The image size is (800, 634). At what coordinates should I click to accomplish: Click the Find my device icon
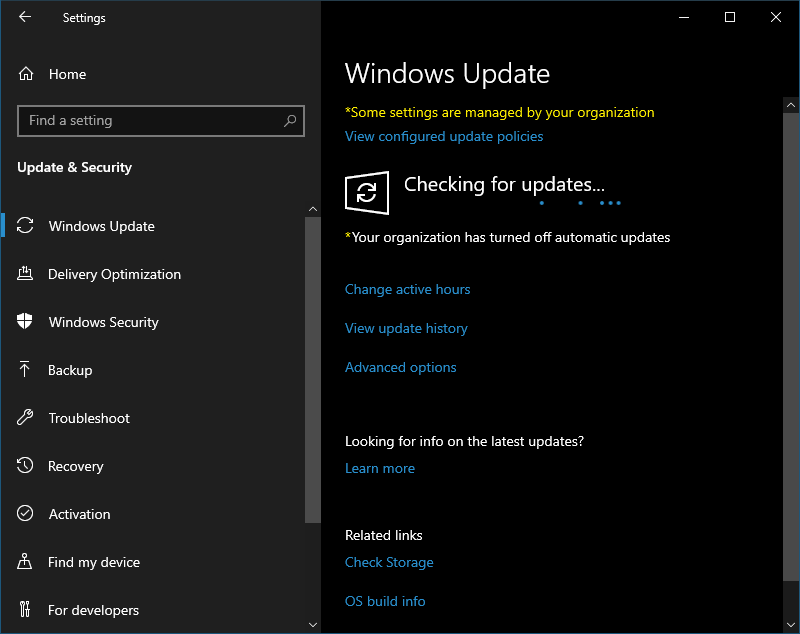tap(24, 562)
